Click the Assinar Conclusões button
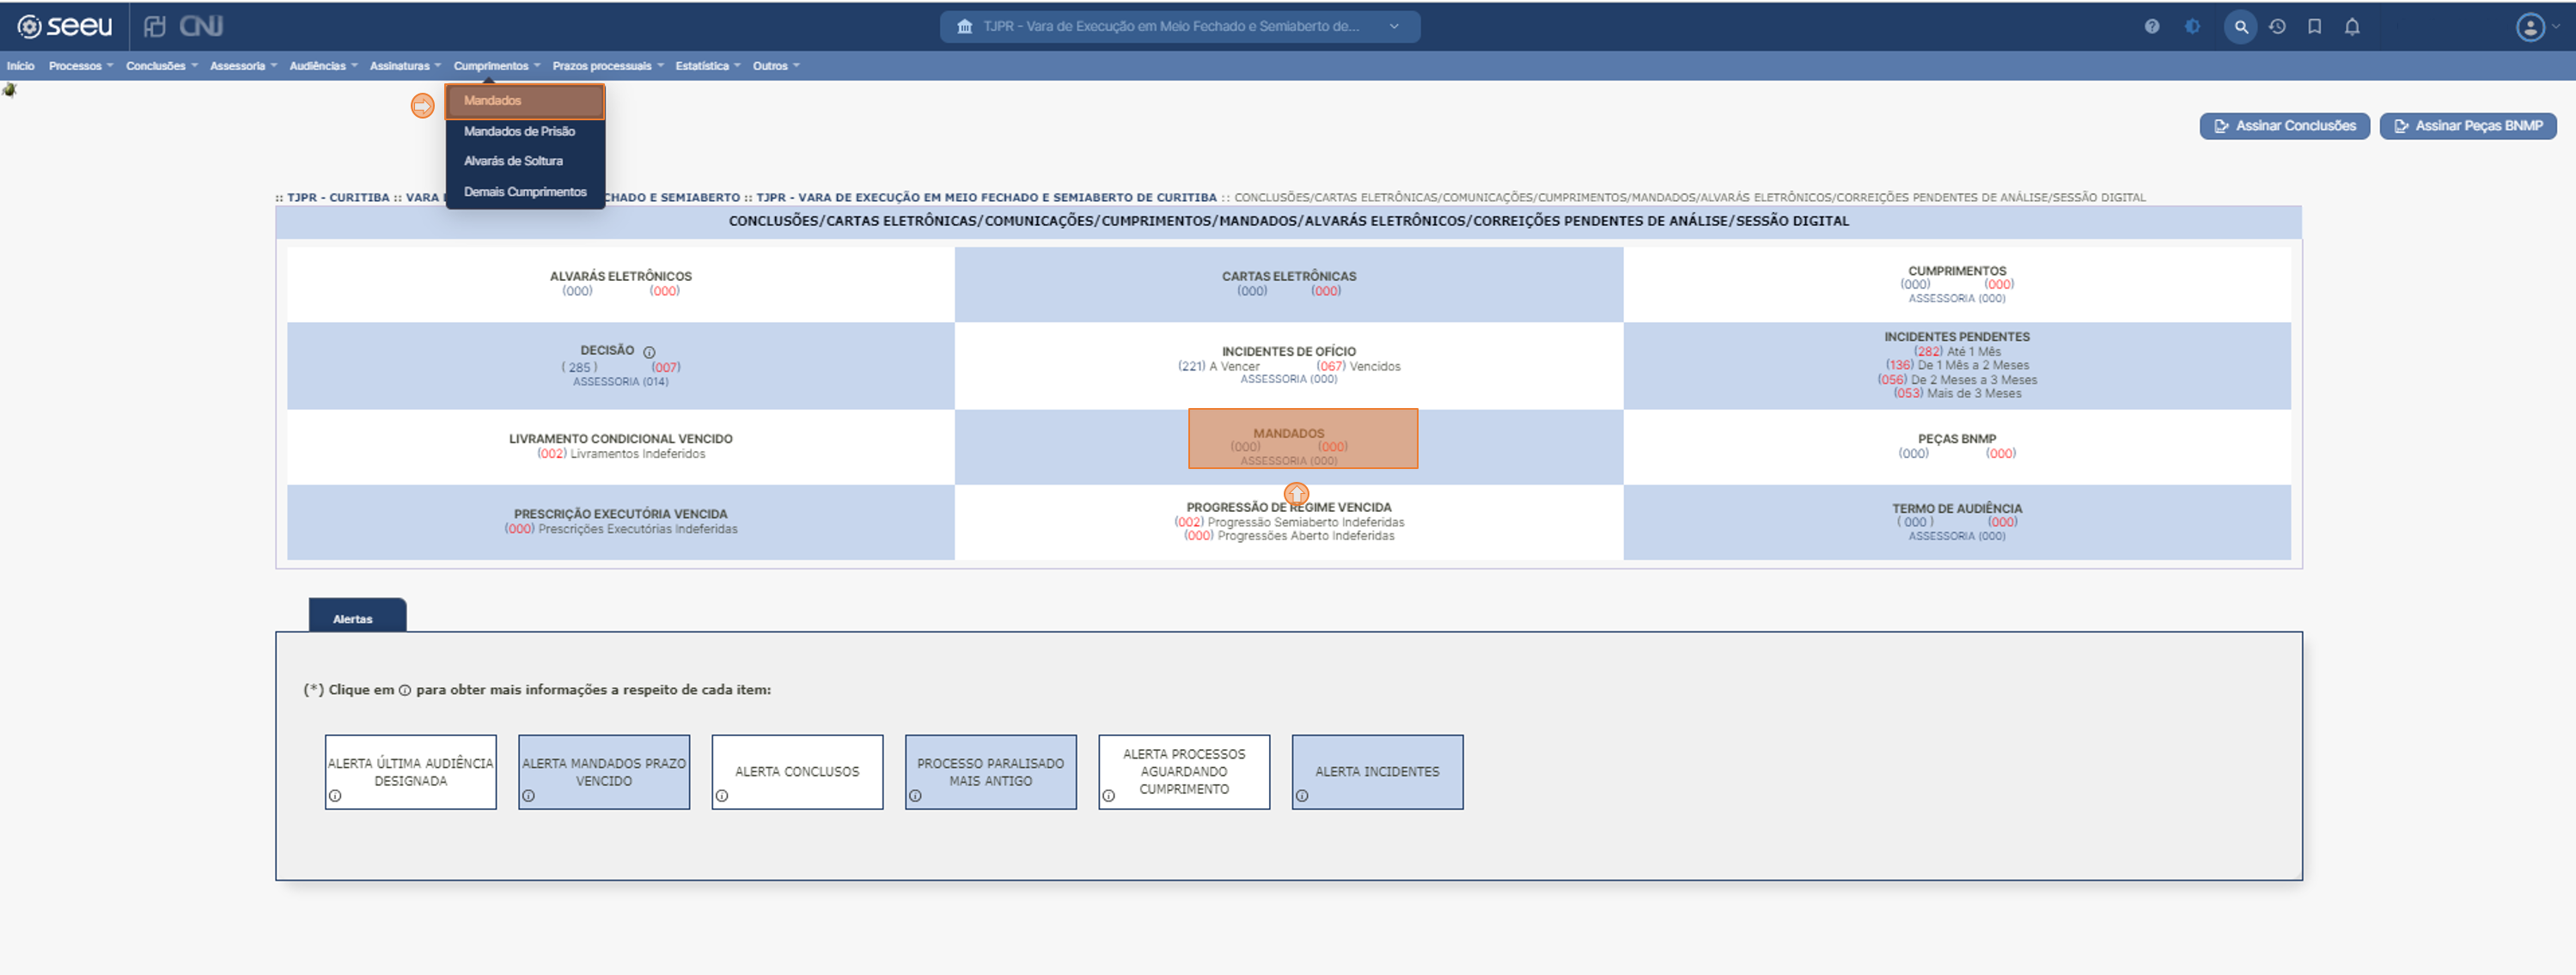The image size is (2576, 975). (2284, 126)
